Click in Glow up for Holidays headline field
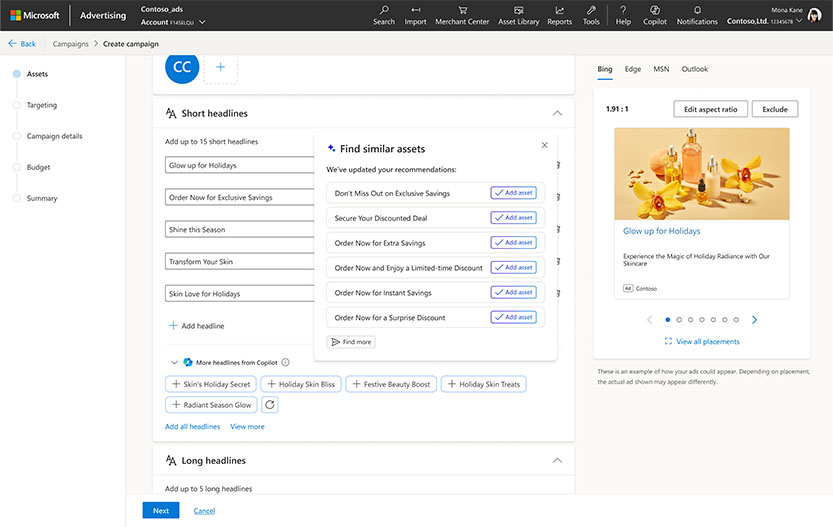The height and width of the screenshot is (527, 833). point(240,165)
